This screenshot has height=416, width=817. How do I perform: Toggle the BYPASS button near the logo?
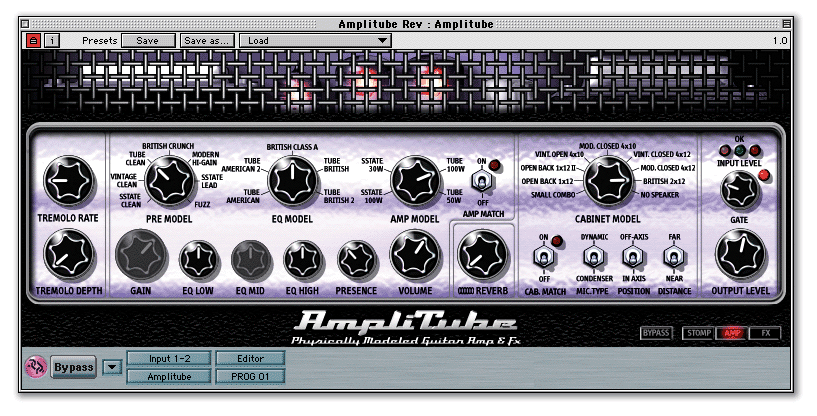click(x=656, y=333)
